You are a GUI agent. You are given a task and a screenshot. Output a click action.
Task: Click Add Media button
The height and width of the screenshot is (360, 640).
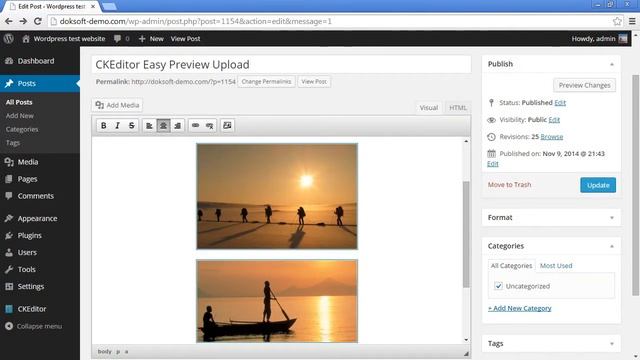tap(117, 105)
